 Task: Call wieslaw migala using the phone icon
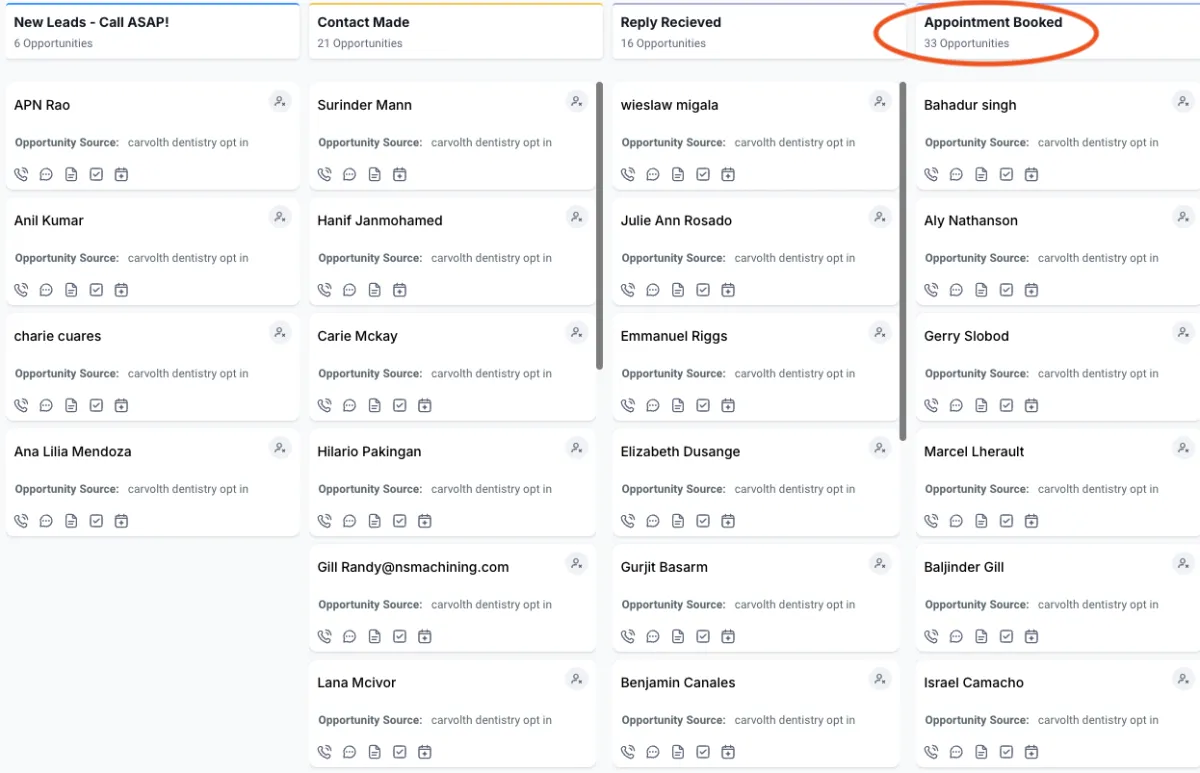(x=627, y=174)
